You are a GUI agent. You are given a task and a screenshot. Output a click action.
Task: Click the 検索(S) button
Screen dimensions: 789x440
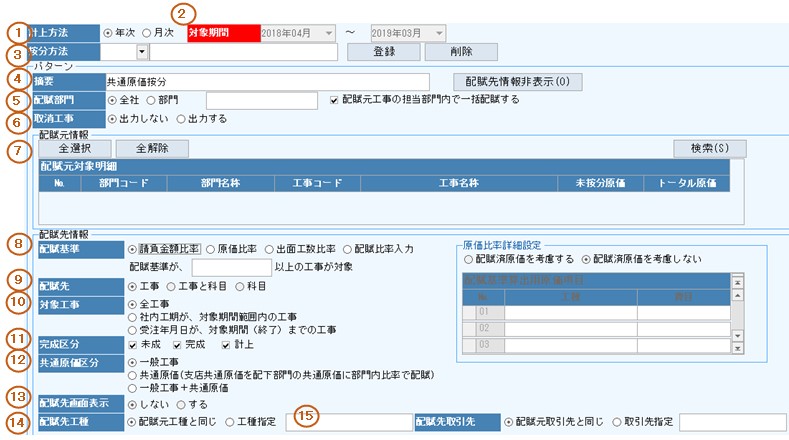tap(710, 147)
